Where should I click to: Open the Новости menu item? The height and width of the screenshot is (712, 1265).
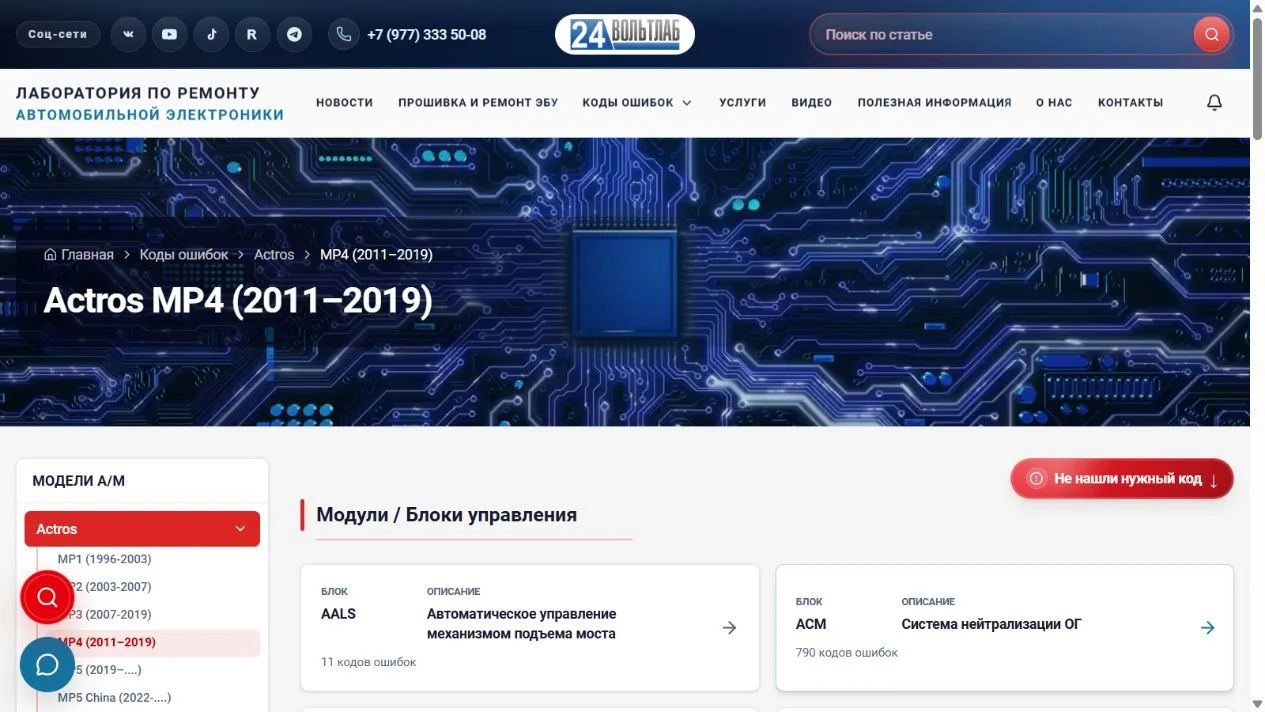point(344,102)
